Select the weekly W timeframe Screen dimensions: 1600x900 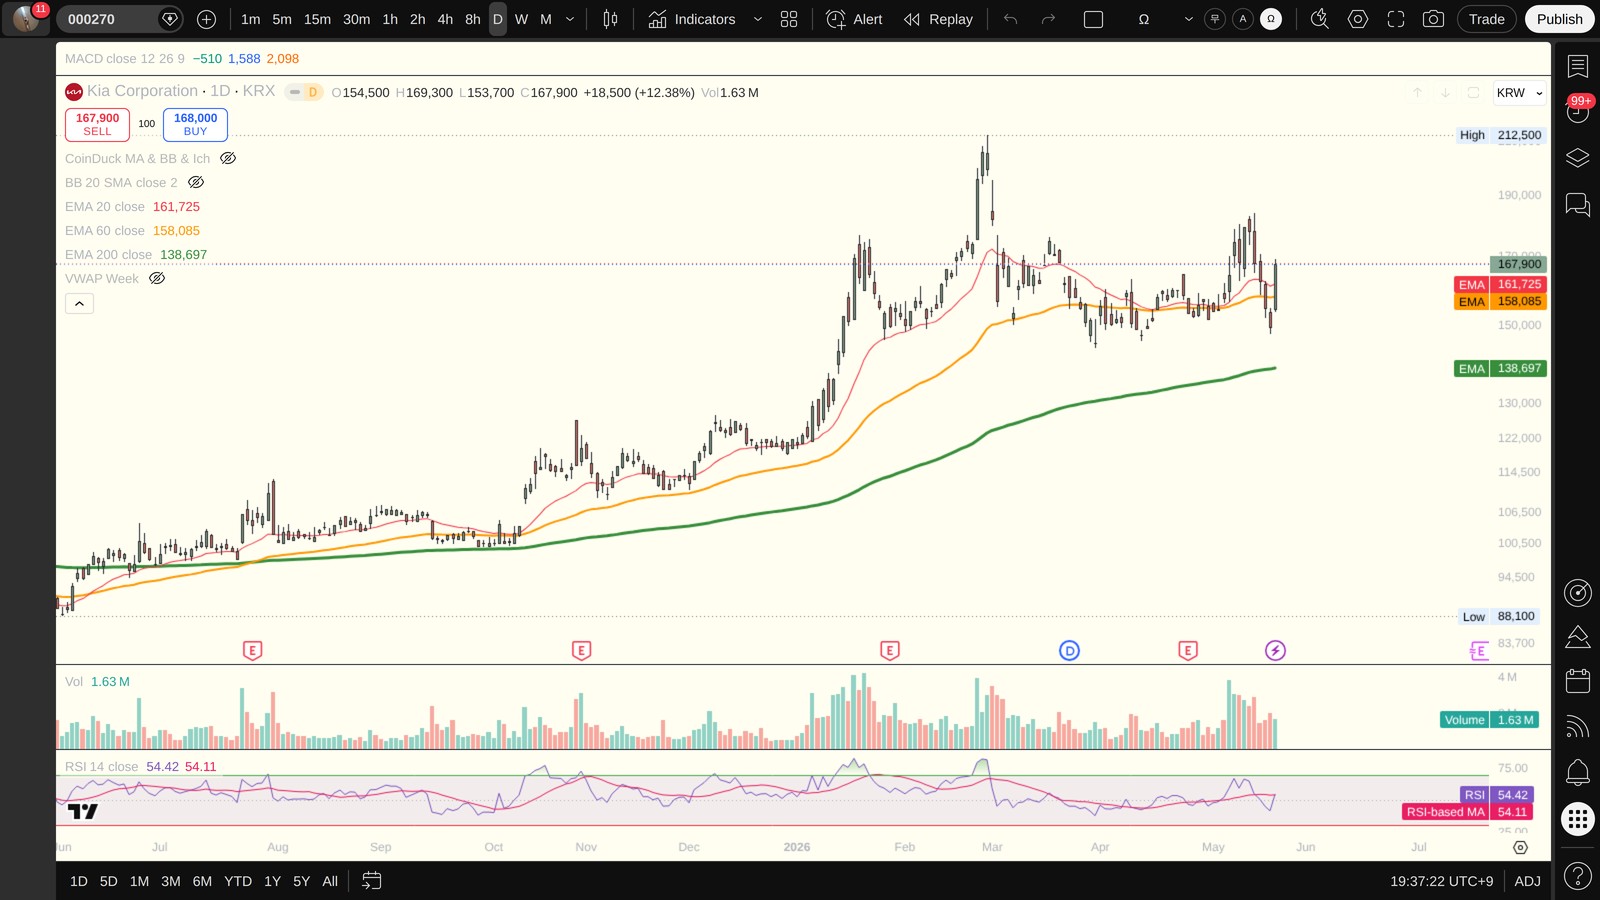521,19
